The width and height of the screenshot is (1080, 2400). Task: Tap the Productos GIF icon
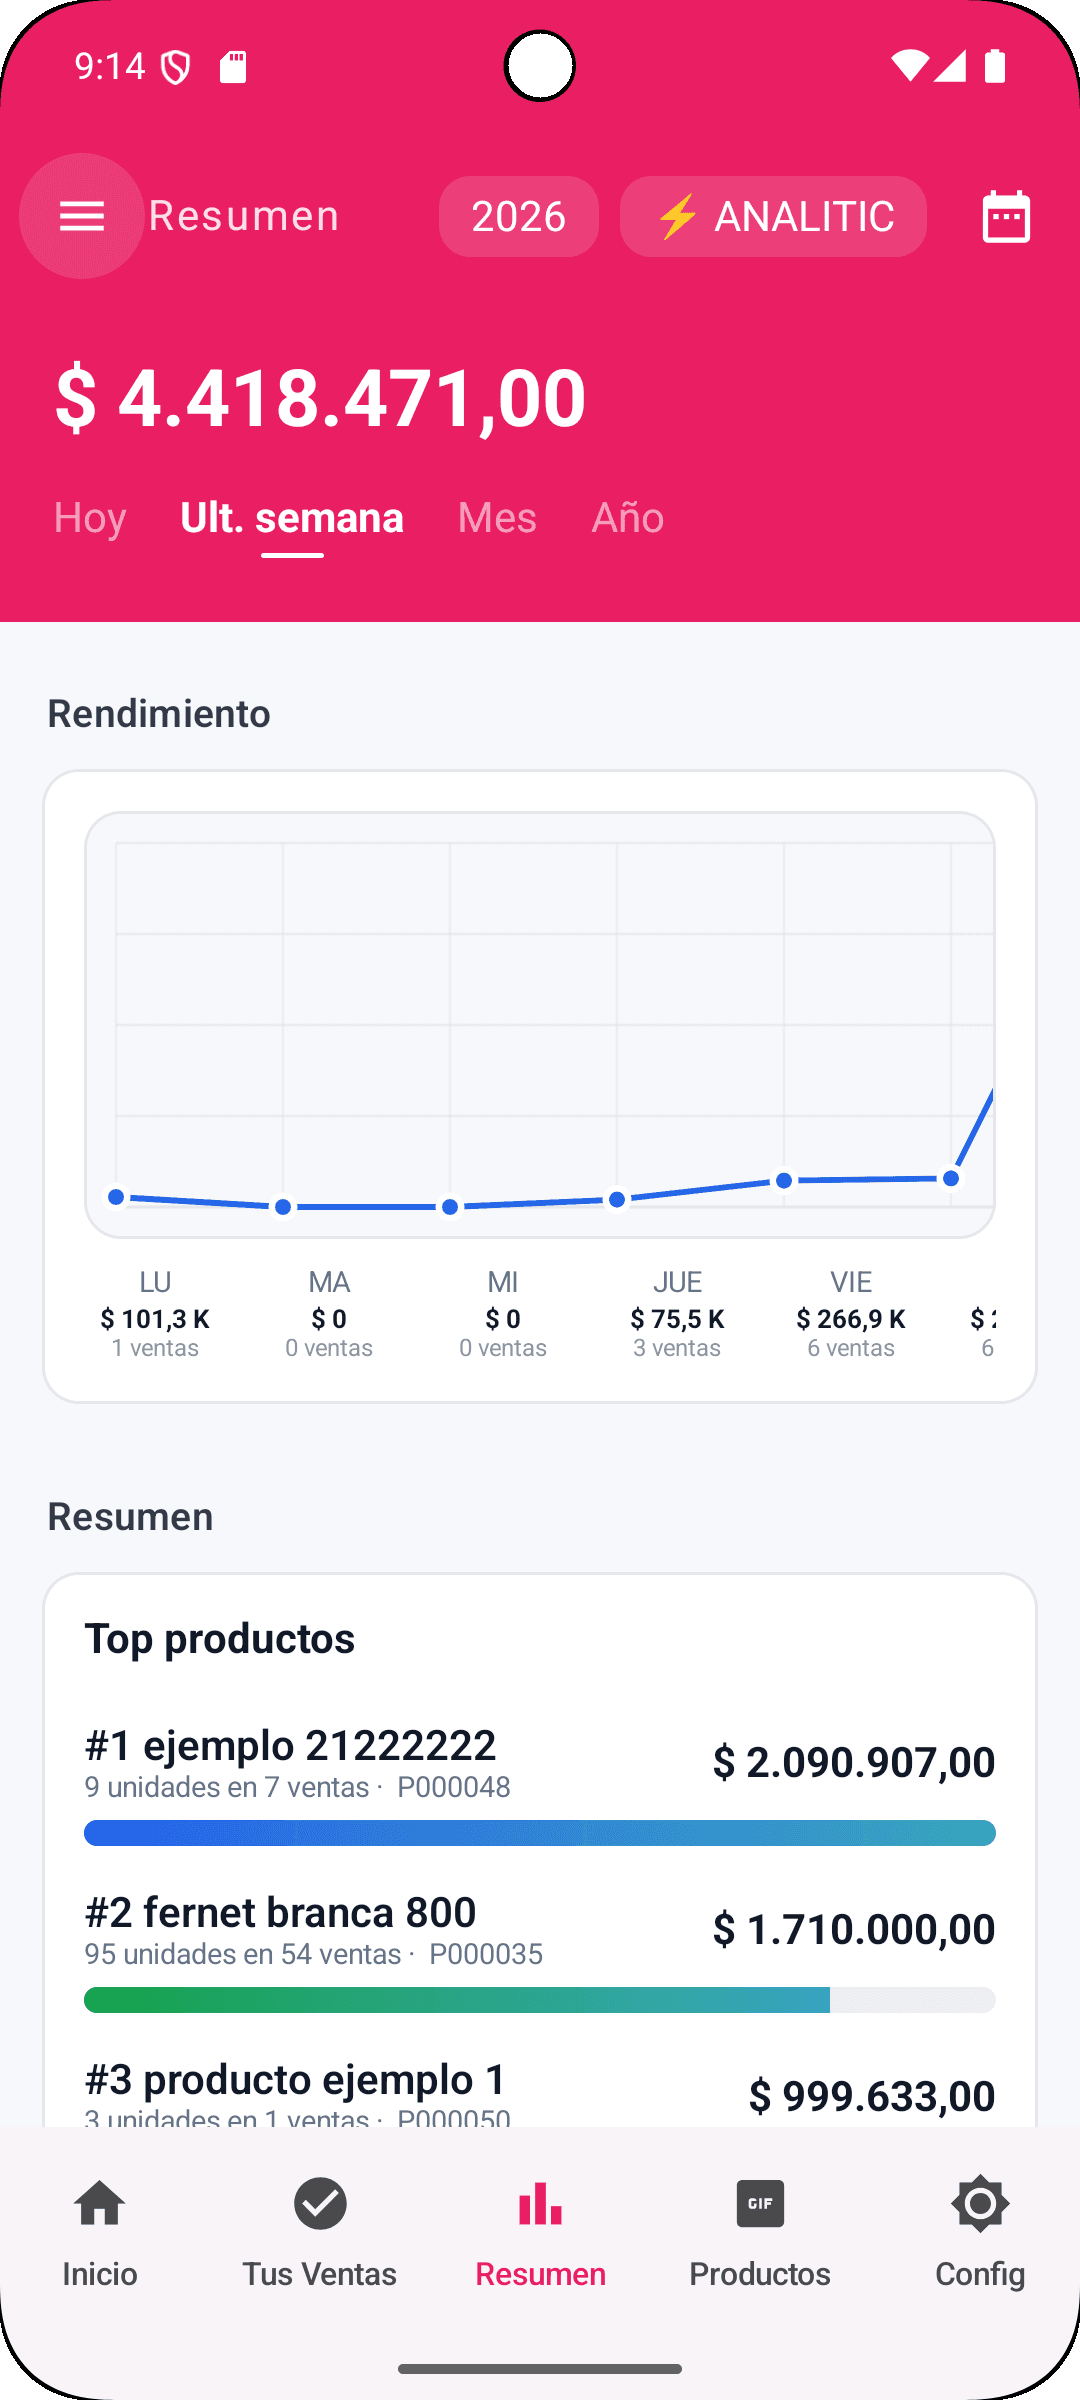(760, 2204)
